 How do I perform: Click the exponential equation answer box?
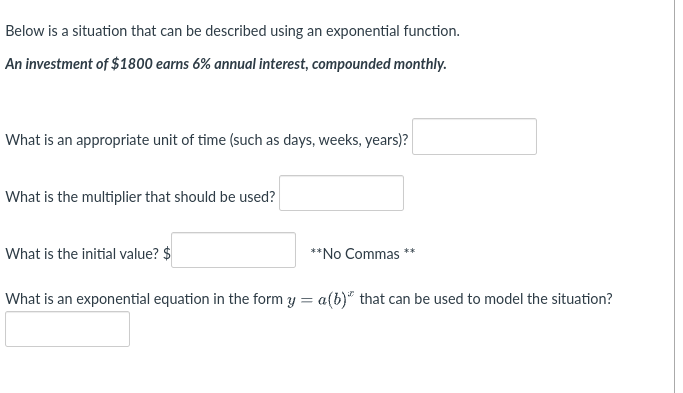tap(68, 329)
